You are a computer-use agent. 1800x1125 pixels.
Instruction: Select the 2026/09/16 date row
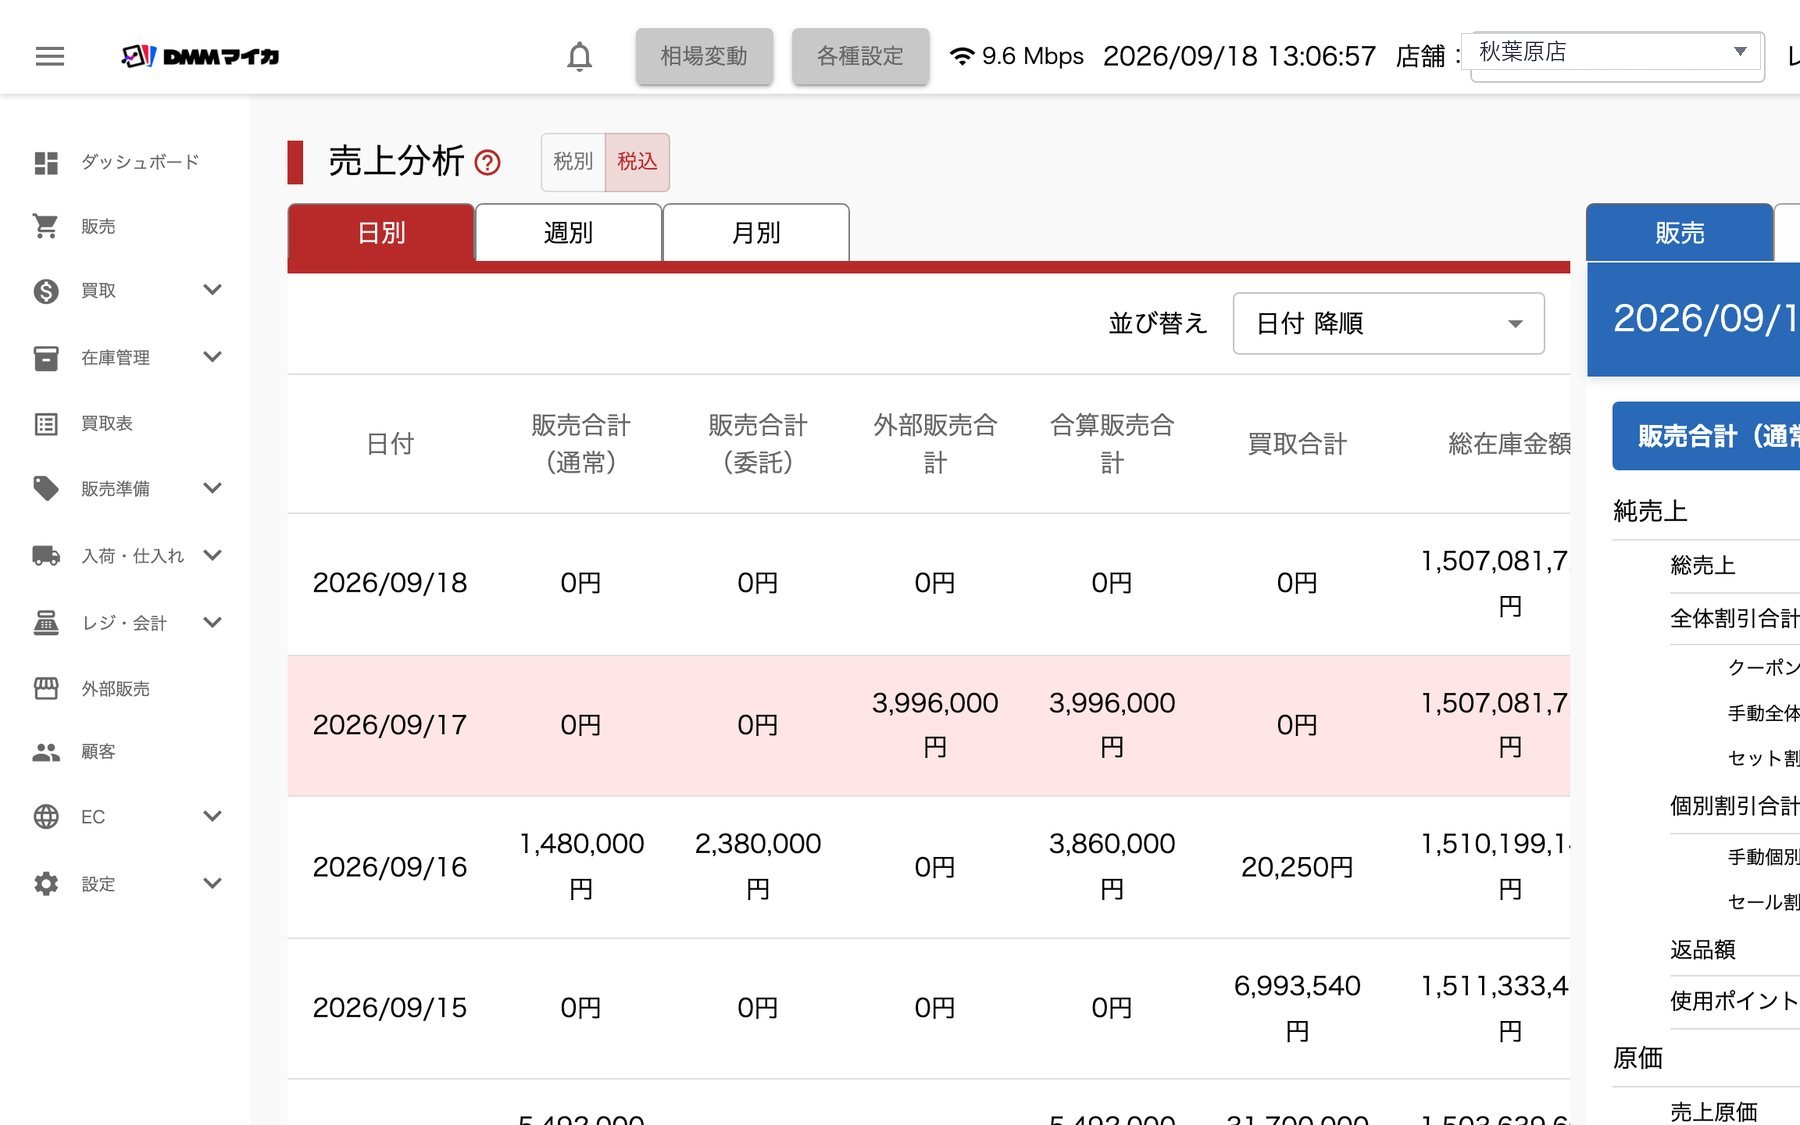(x=928, y=867)
